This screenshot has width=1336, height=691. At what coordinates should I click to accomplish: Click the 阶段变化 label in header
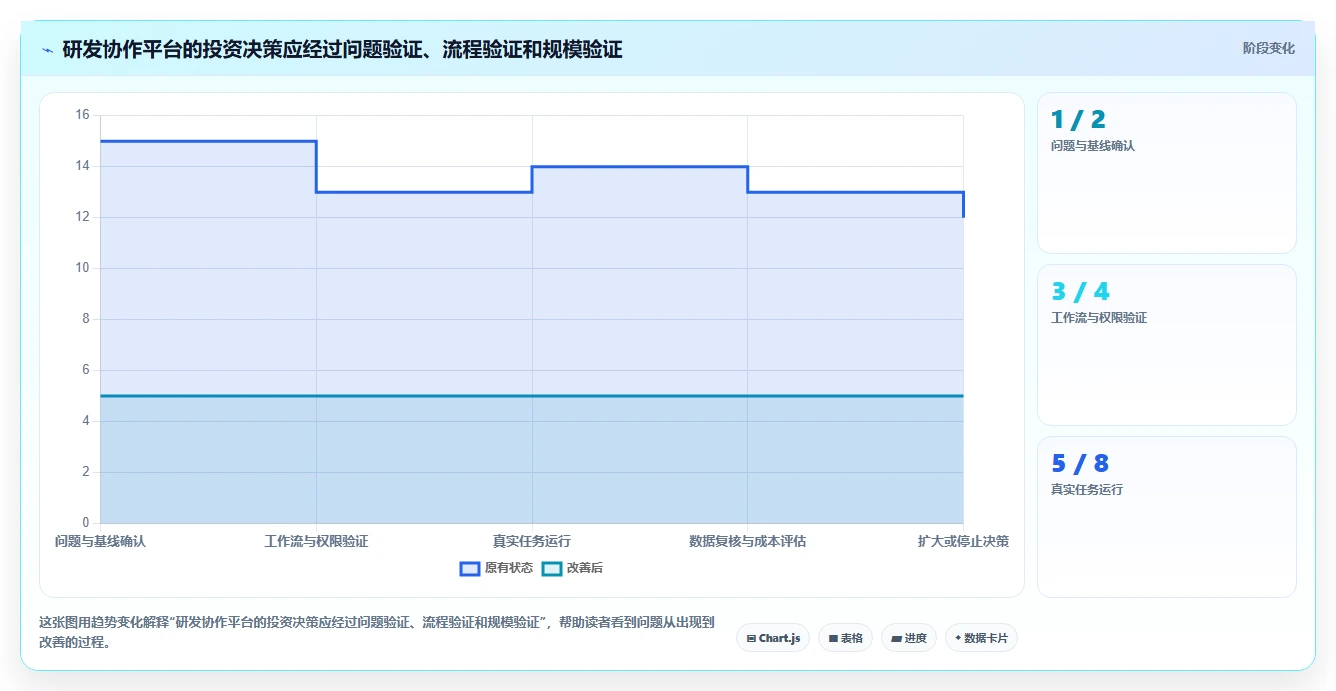point(1269,48)
